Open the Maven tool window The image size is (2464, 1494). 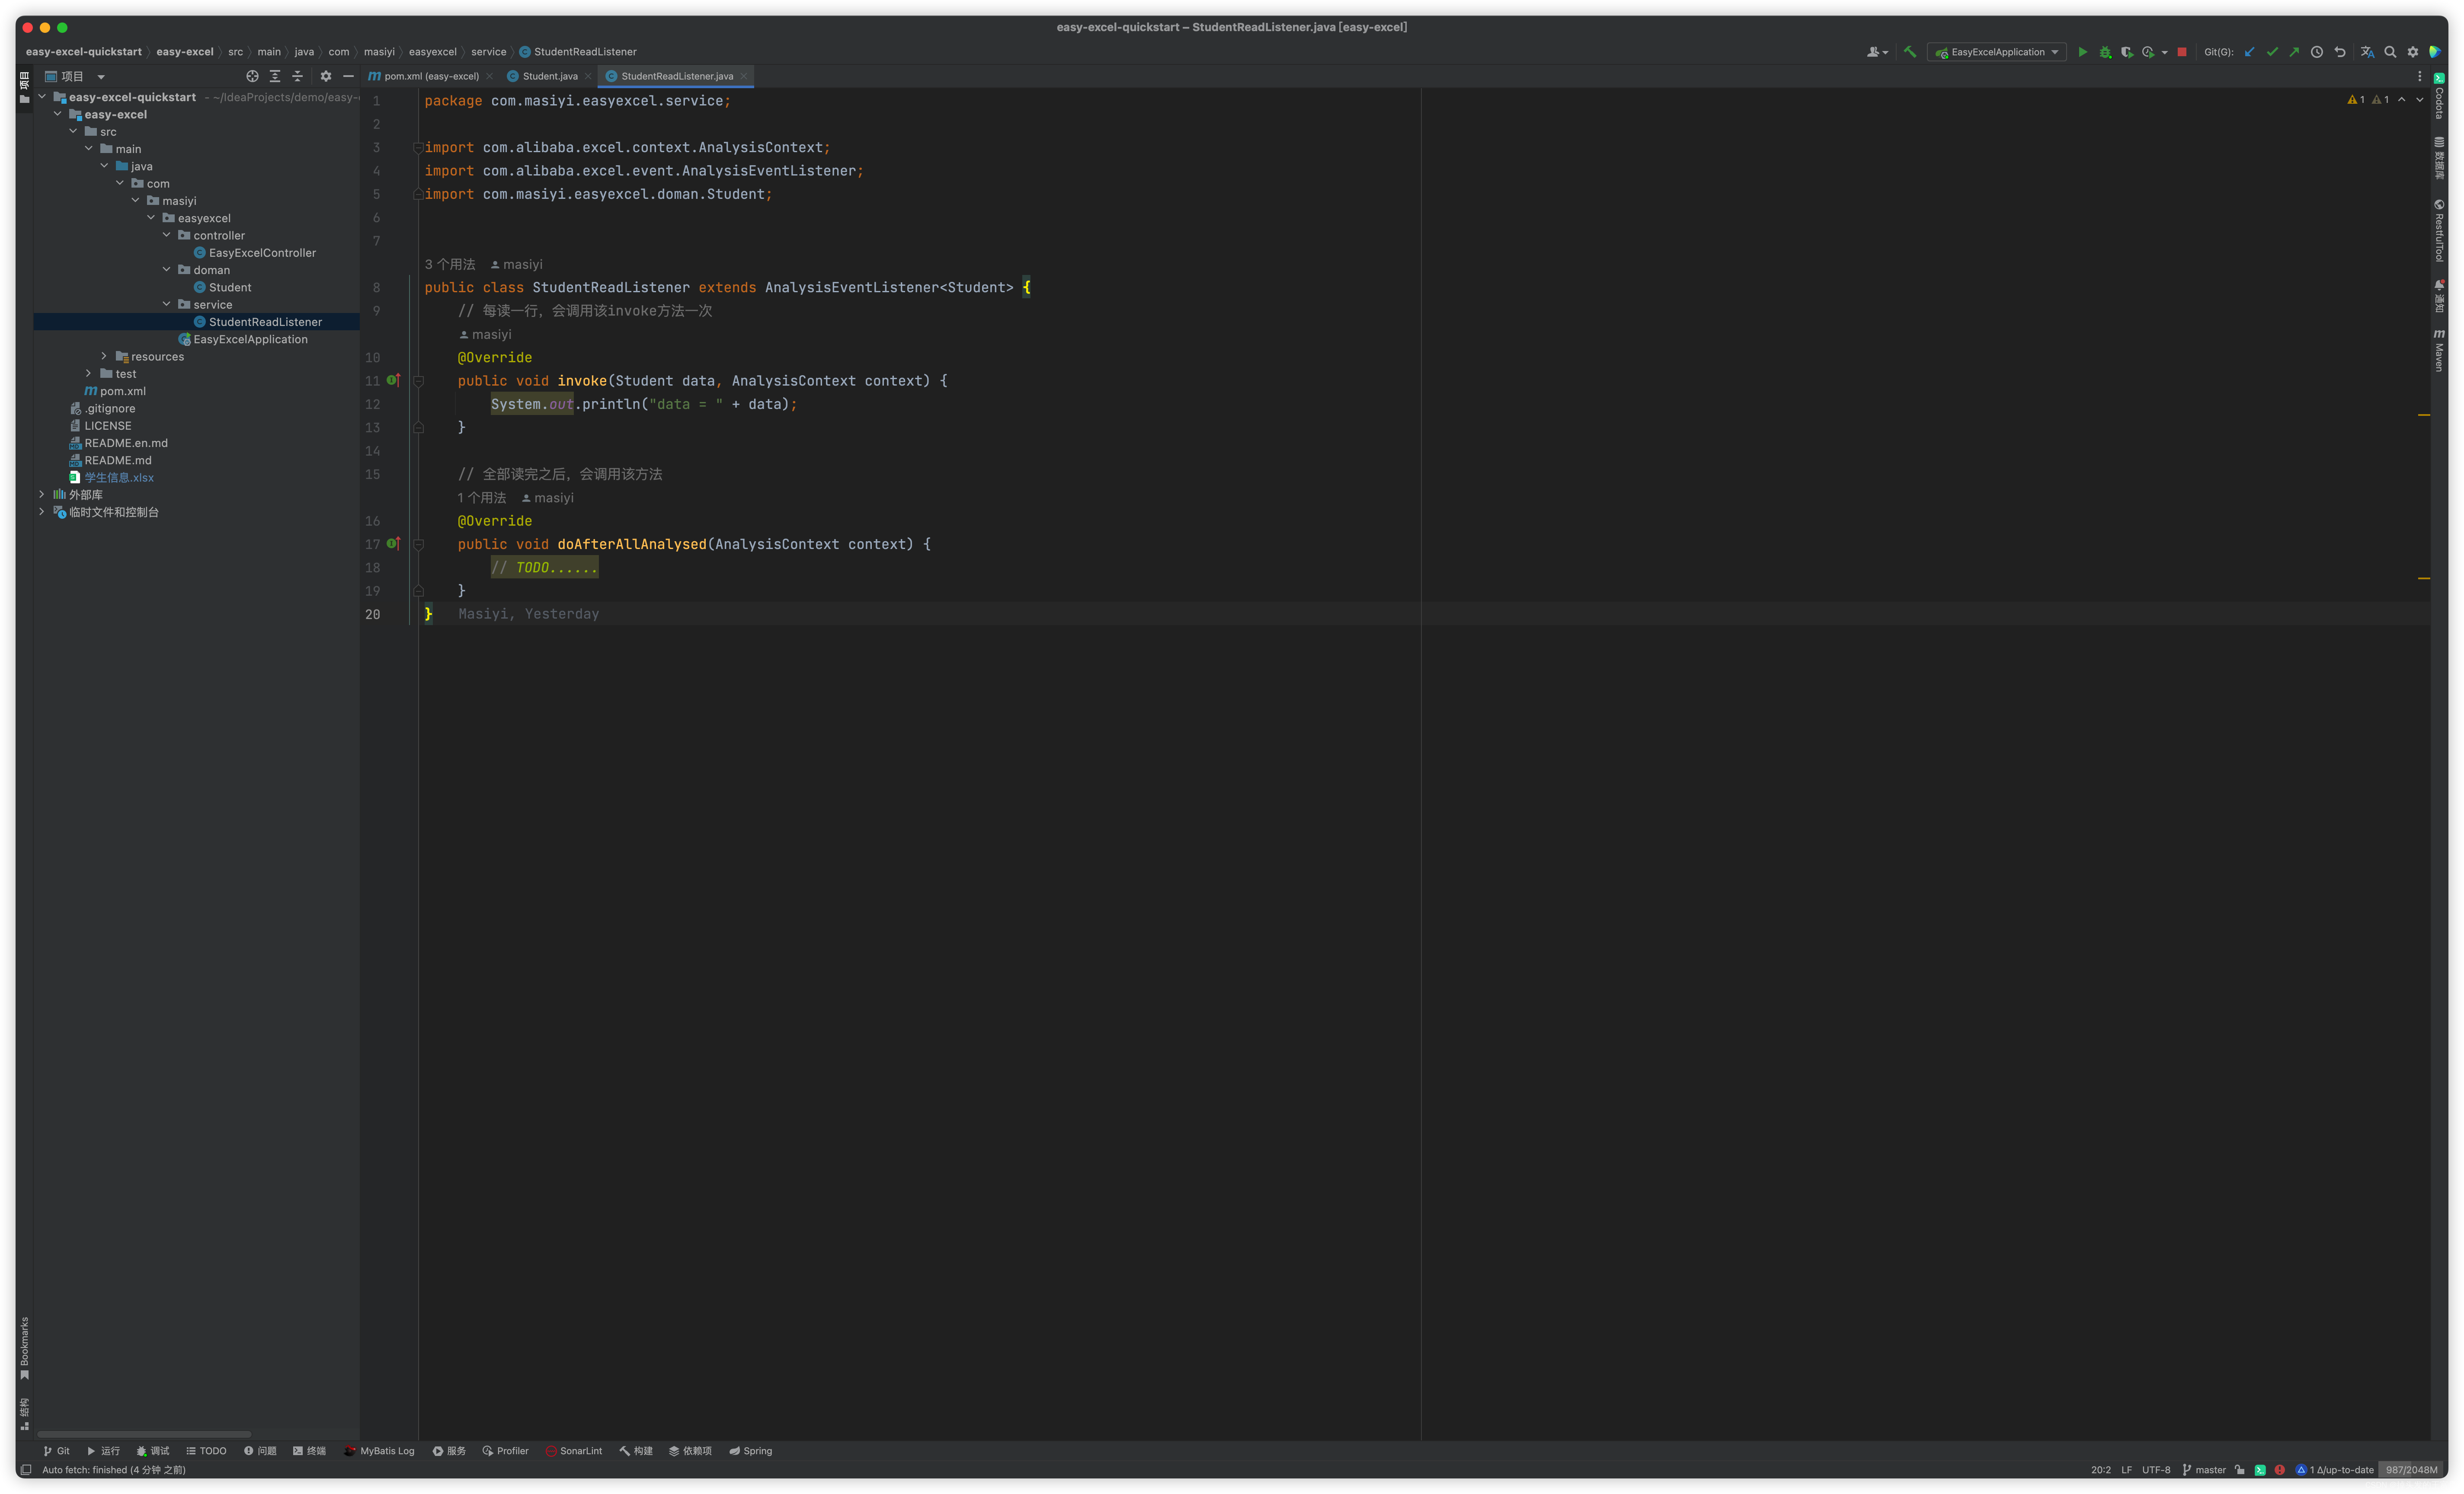pos(2439,350)
